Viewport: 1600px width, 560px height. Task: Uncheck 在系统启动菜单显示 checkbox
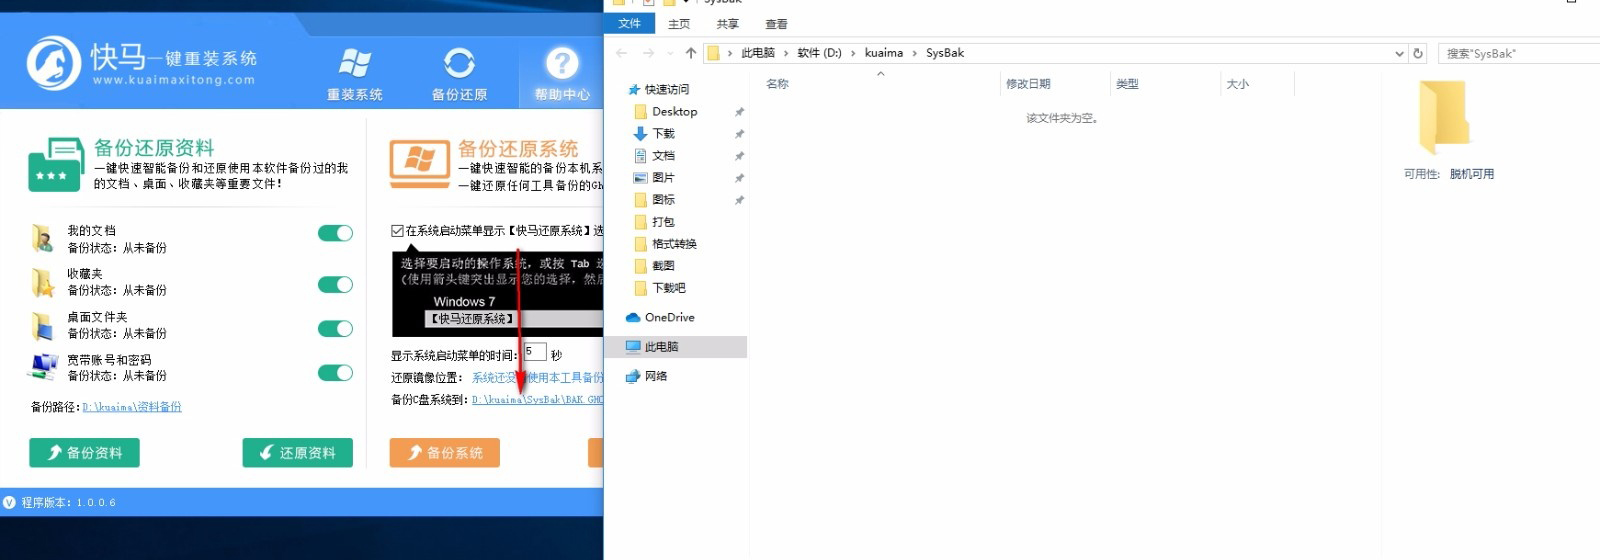(397, 231)
